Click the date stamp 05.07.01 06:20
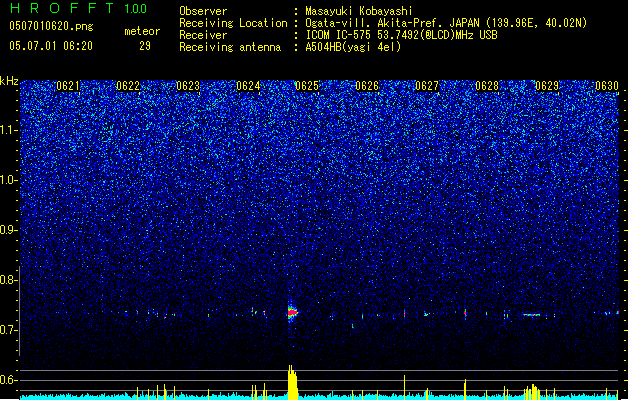 (x=51, y=46)
